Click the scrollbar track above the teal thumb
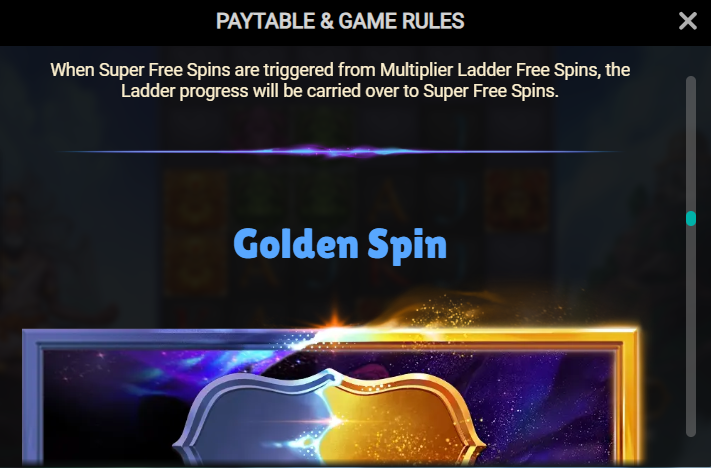Viewport: 711px width, 468px height. tap(691, 143)
